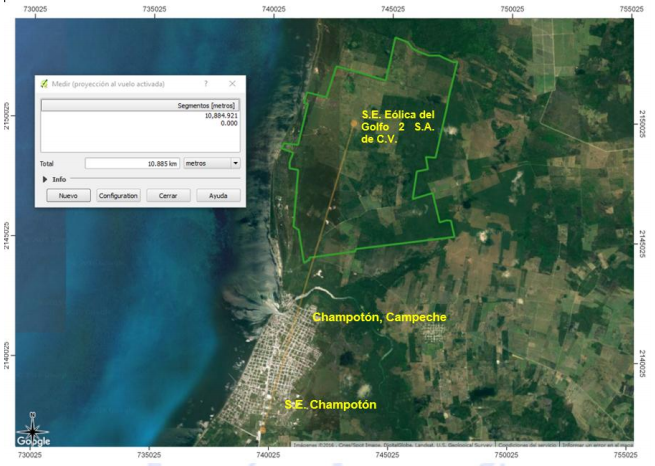
Task: Expand the Info section
Action: click(x=46, y=179)
